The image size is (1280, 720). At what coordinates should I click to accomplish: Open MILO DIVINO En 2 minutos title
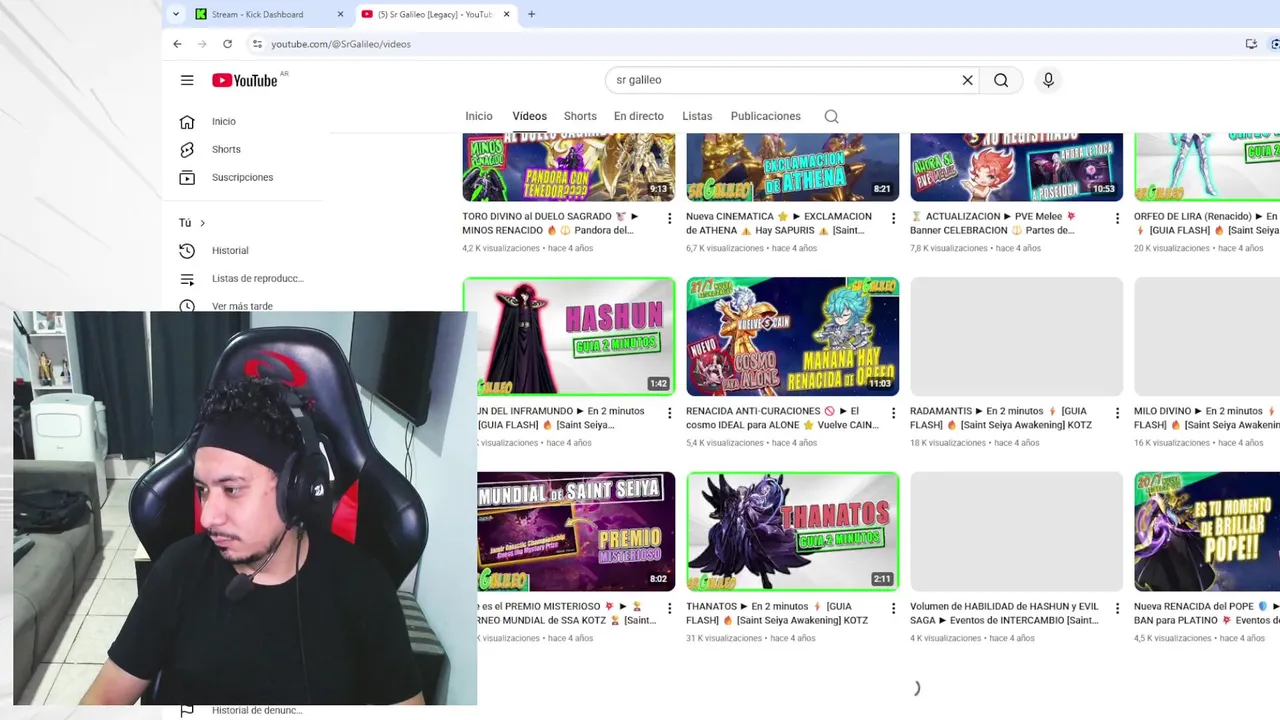coord(1207,418)
